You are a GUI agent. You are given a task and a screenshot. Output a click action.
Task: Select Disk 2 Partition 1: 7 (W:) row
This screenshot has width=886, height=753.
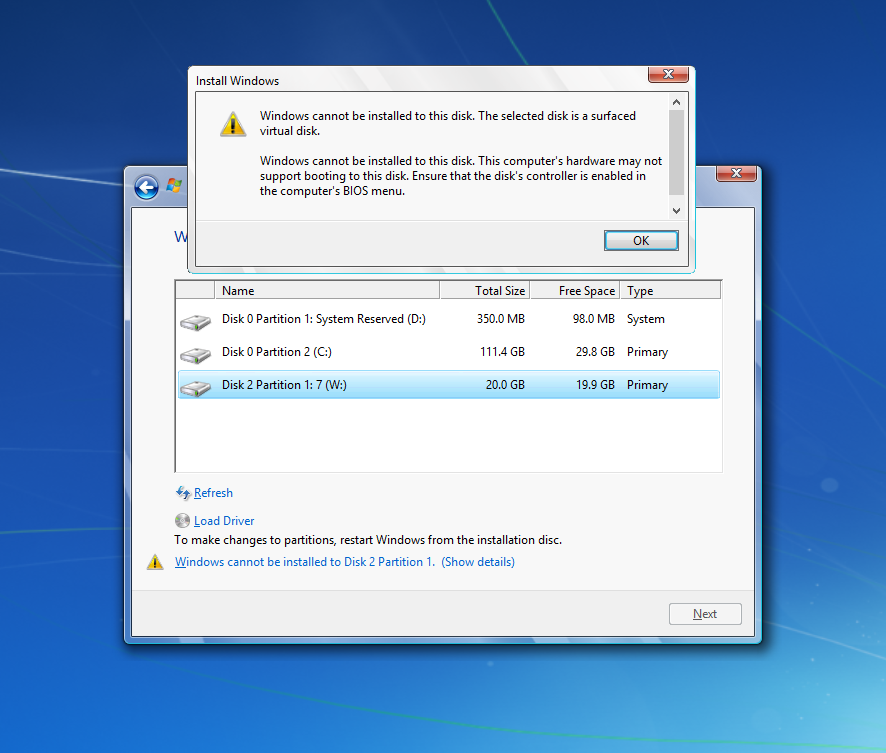(x=449, y=385)
